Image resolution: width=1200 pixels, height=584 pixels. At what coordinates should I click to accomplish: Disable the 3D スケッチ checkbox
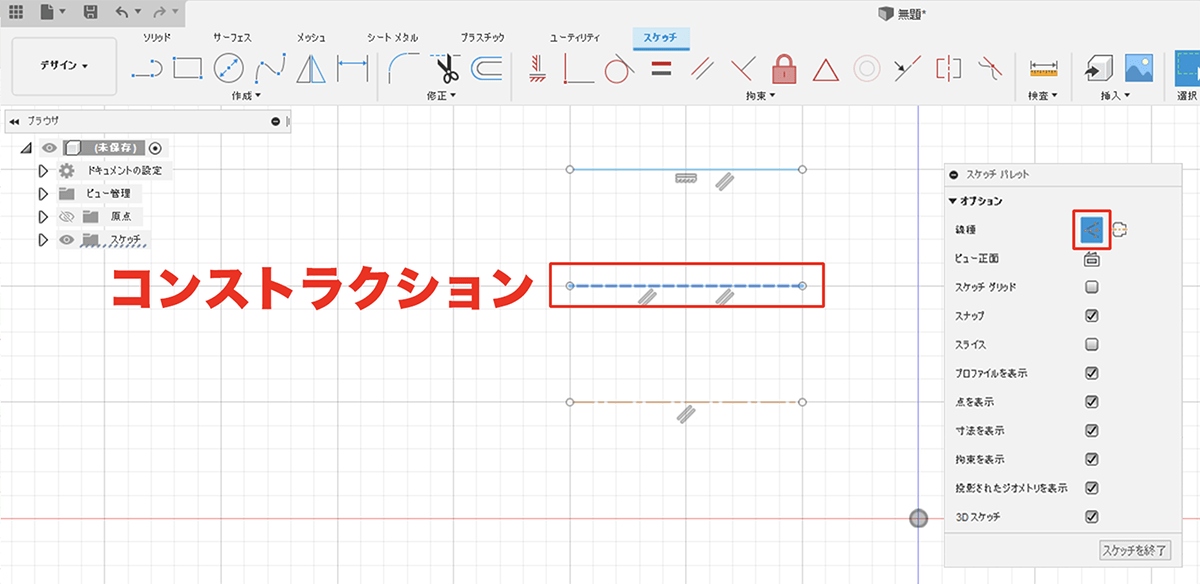[1092, 517]
